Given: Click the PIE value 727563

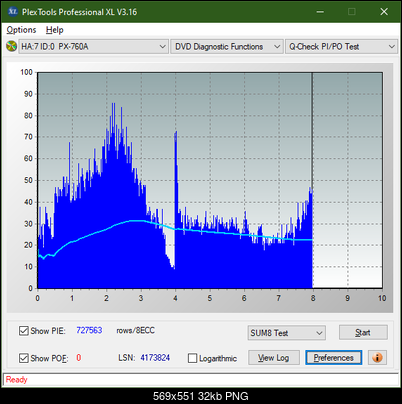Looking at the screenshot, I should (x=89, y=330).
